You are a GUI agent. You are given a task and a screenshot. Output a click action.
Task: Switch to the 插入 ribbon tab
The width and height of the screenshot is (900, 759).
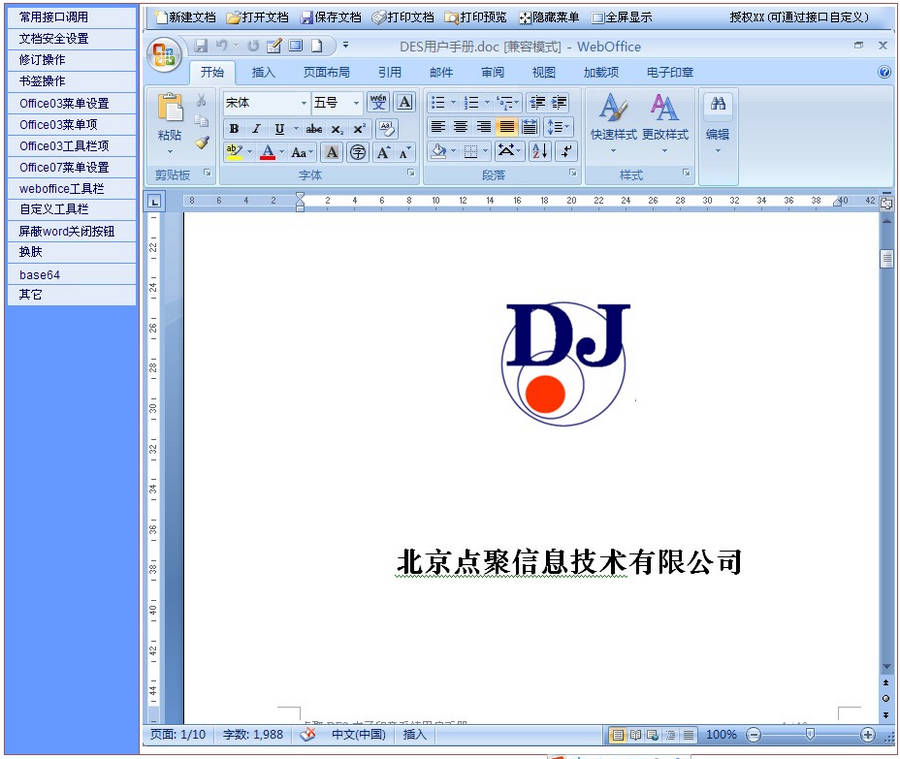click(263, 72)
